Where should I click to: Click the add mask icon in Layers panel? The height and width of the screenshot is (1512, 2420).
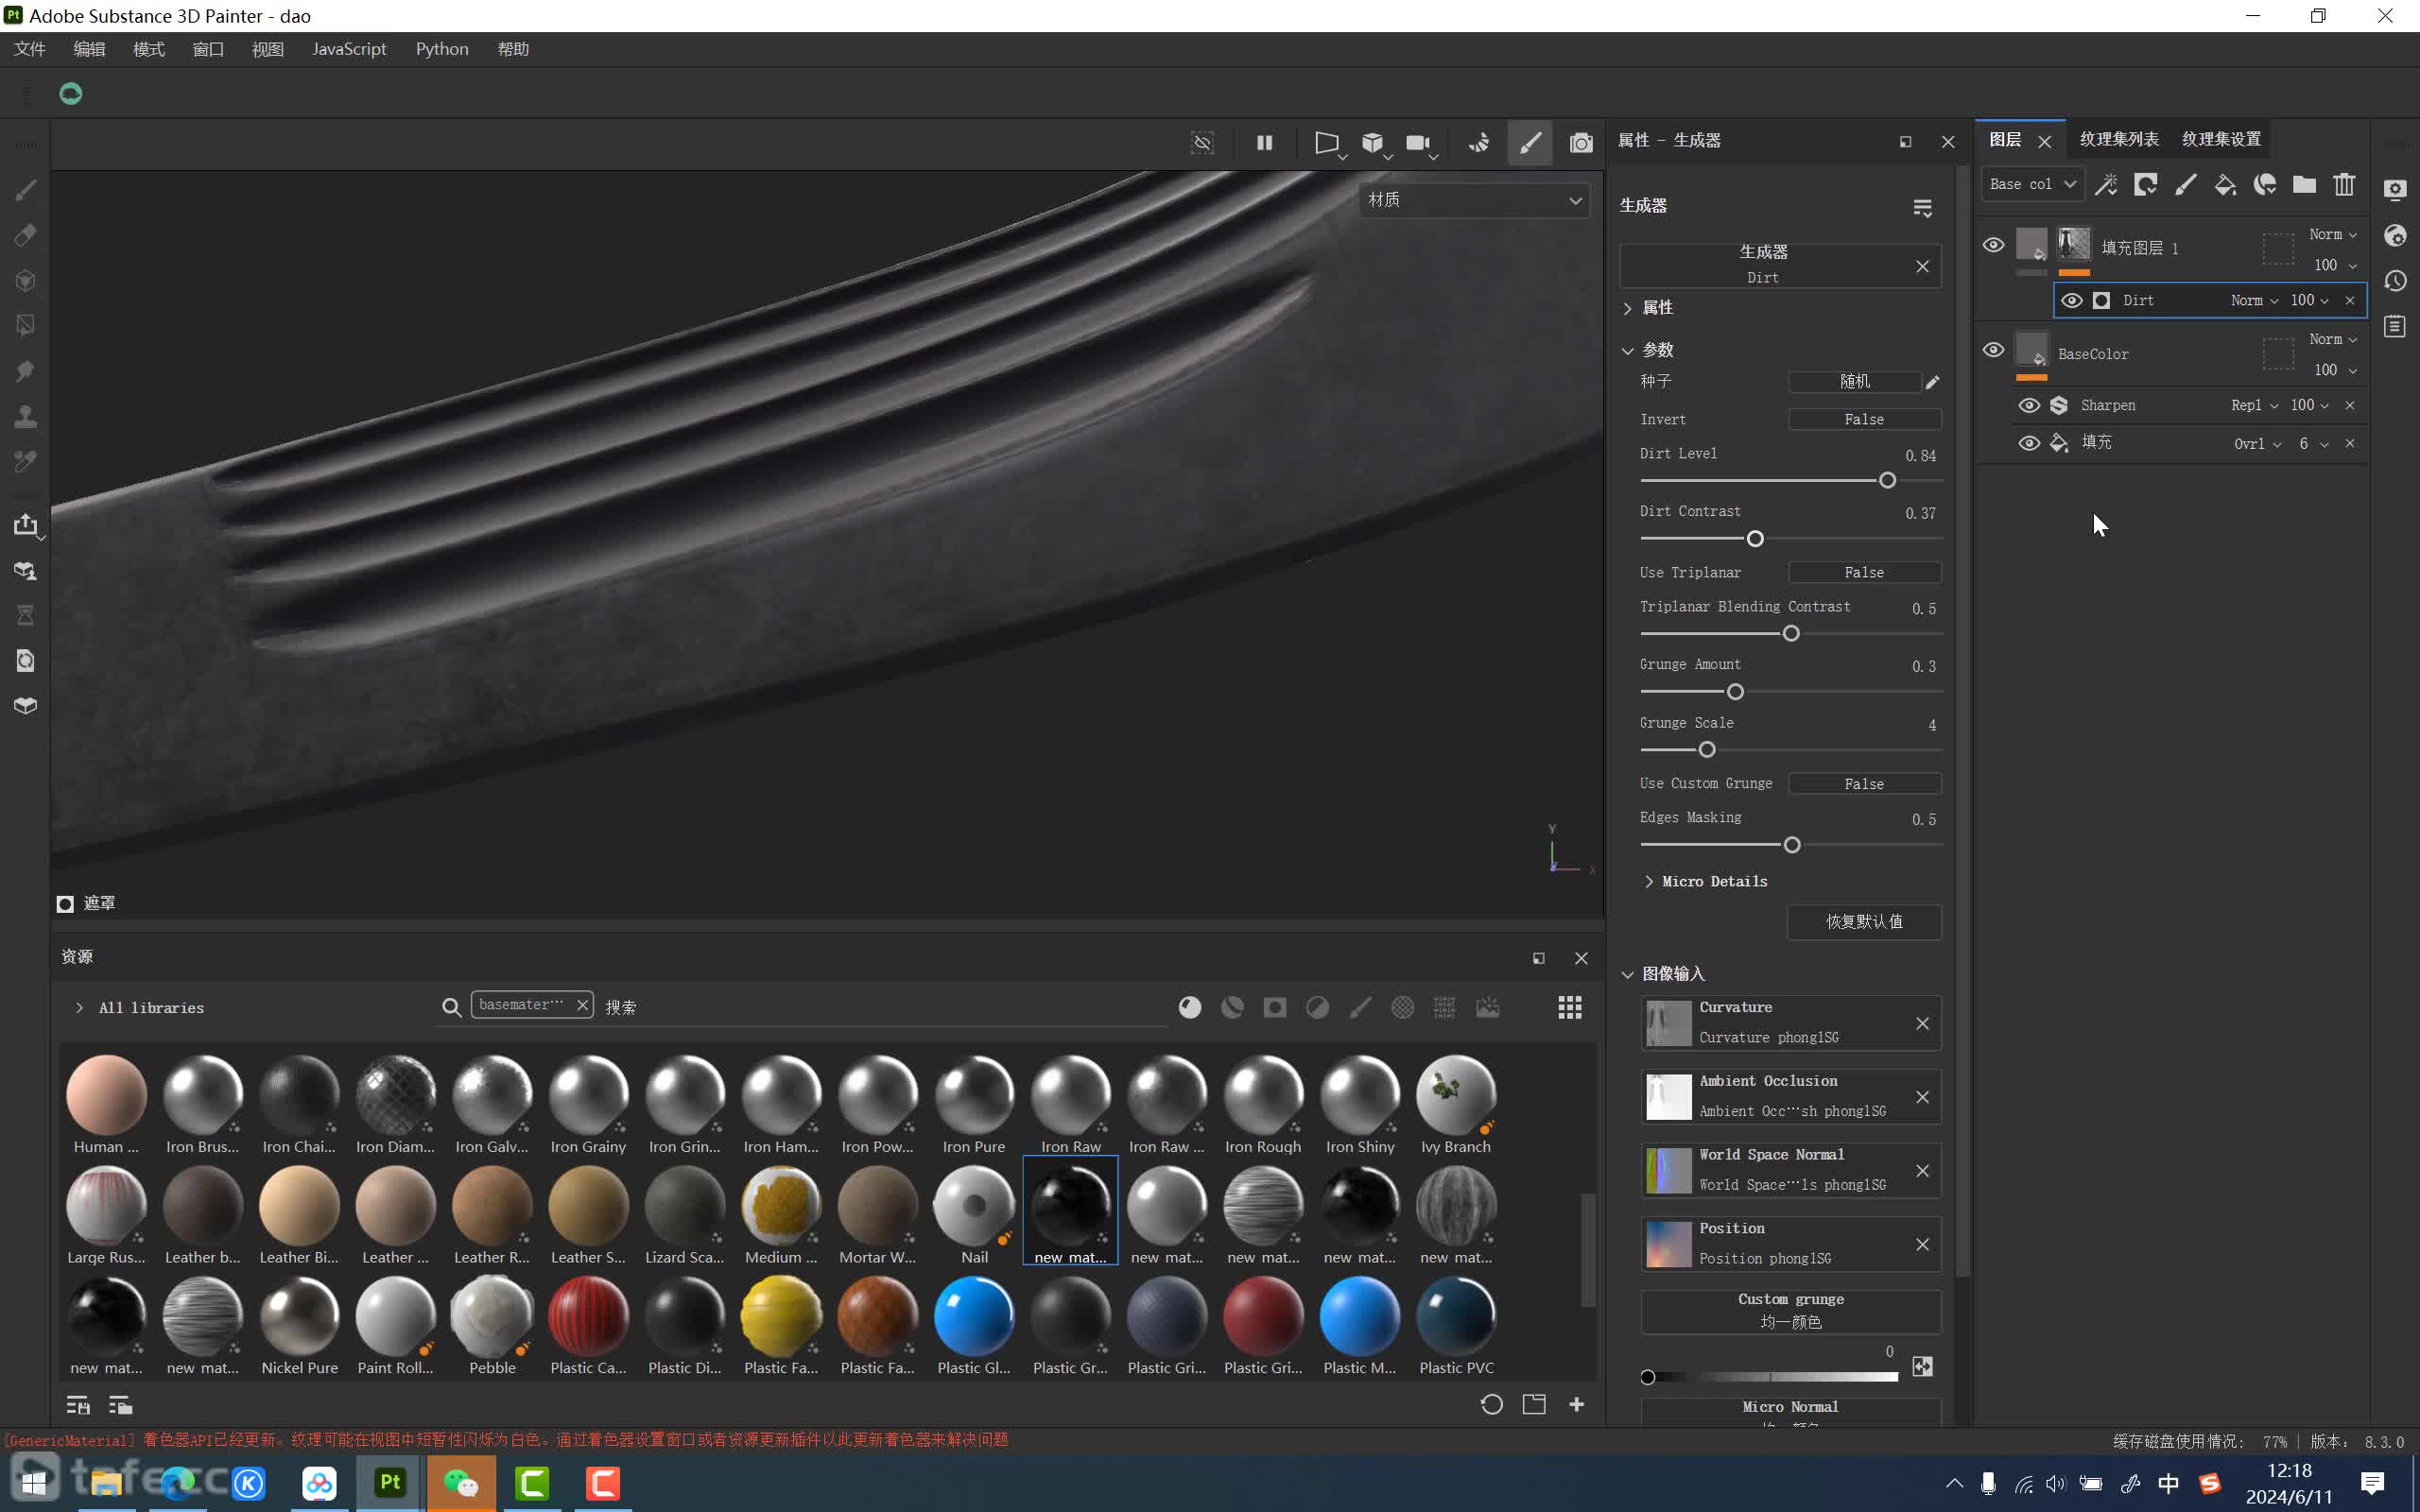tap(2145, 184)
